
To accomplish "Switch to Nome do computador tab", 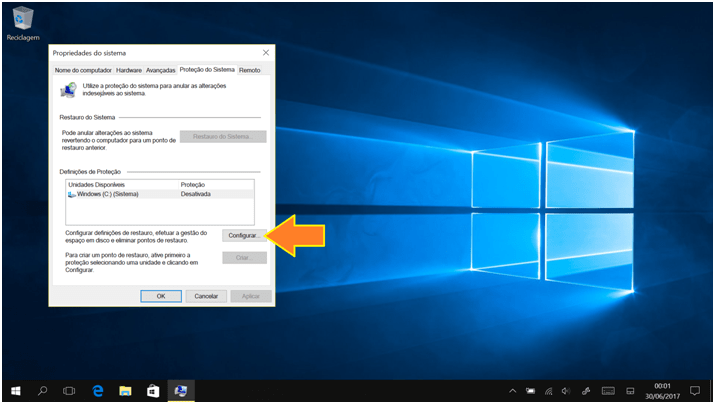I will [82, 70].
